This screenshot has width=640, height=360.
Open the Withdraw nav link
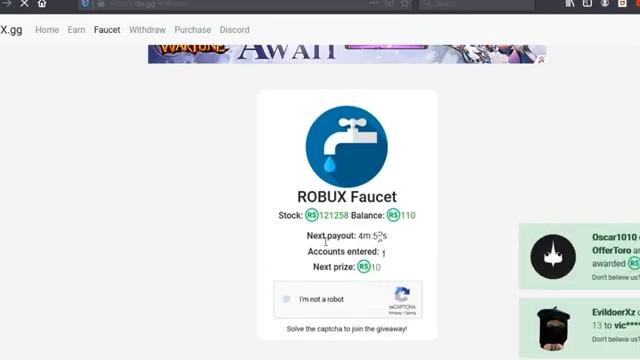point(147,30)
